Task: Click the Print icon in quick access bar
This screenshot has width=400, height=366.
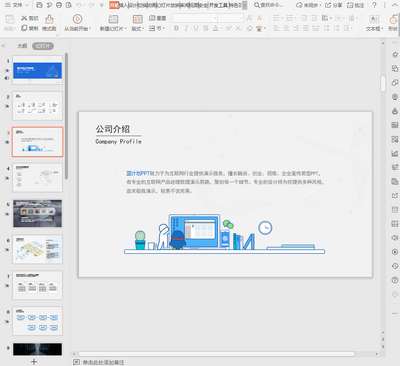Action: click(x=59, y=5)
